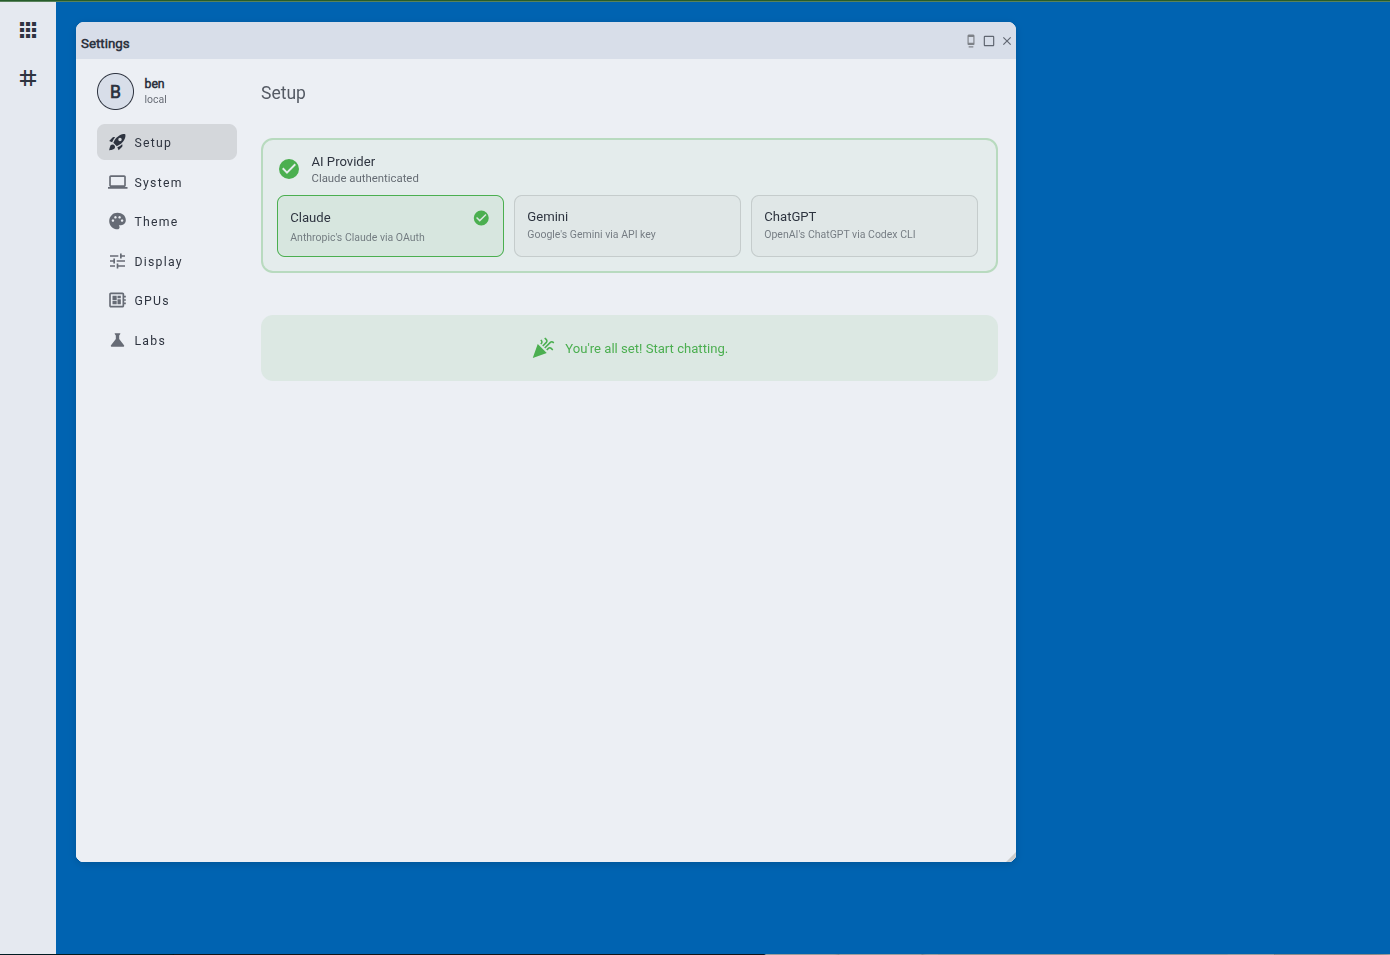Select the Claude provider card
This screenshot has width=1390, height=955.
390,225
